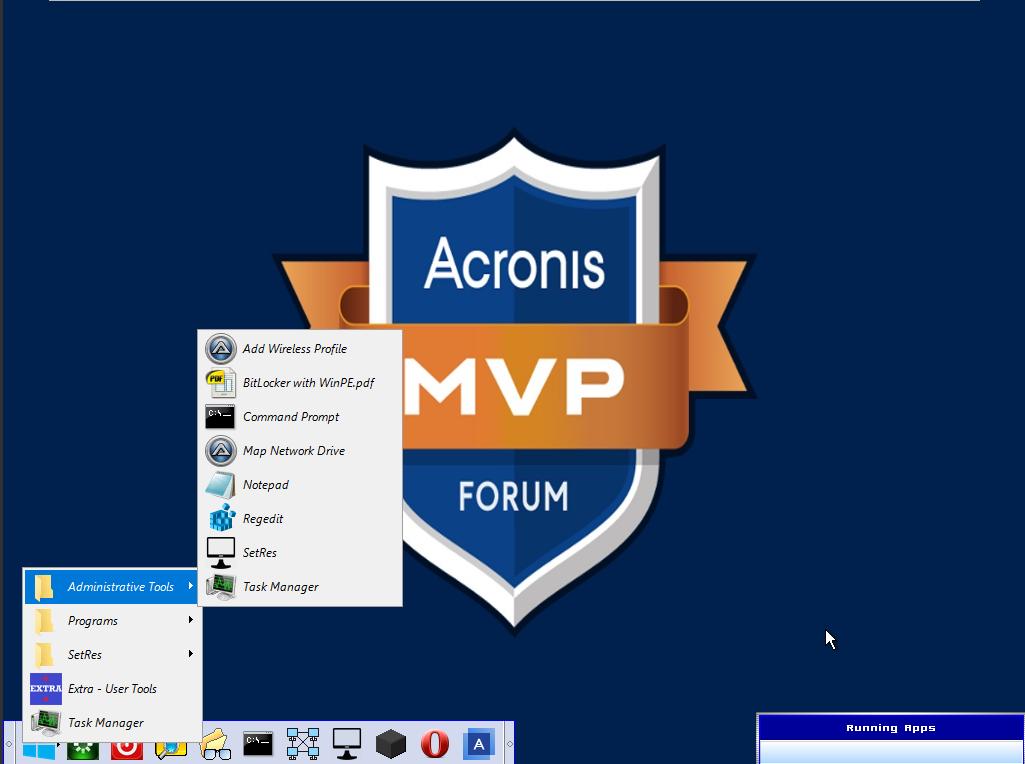Launch Regedit from the Administrative Tools menu
The width and height of the screenshot is (1025, 764).
[x=262, y=519]
